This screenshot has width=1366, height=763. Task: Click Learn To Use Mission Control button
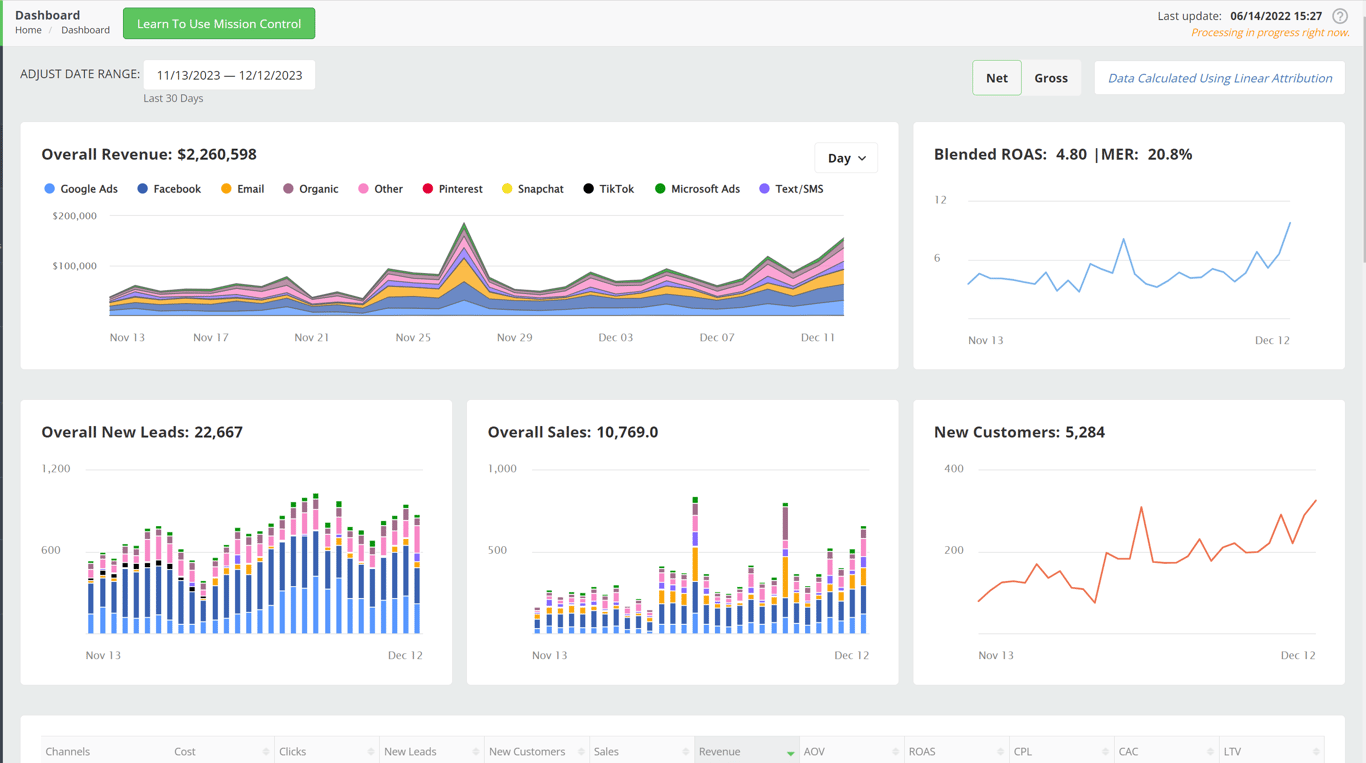click(x=219, y=24)
